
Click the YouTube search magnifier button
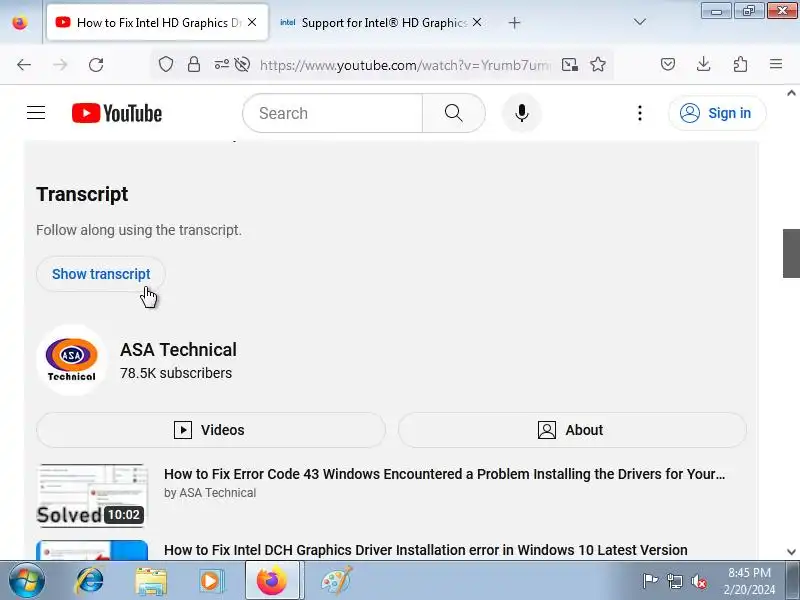pyautogui.click(x=454, y=113)
